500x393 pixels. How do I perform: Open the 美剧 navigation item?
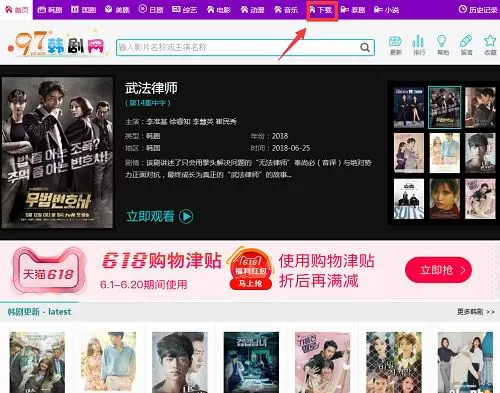117,10
